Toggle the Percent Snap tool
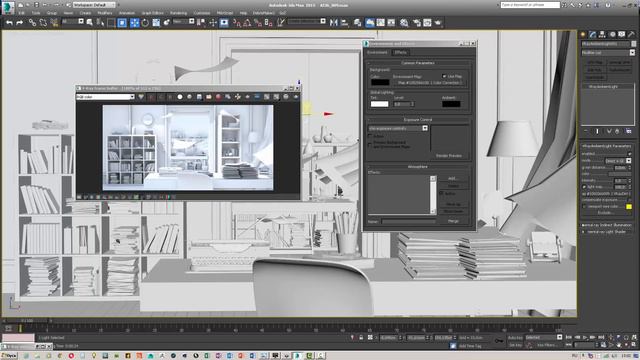Screen dimensions: 640x360 [x=258, y=23]
